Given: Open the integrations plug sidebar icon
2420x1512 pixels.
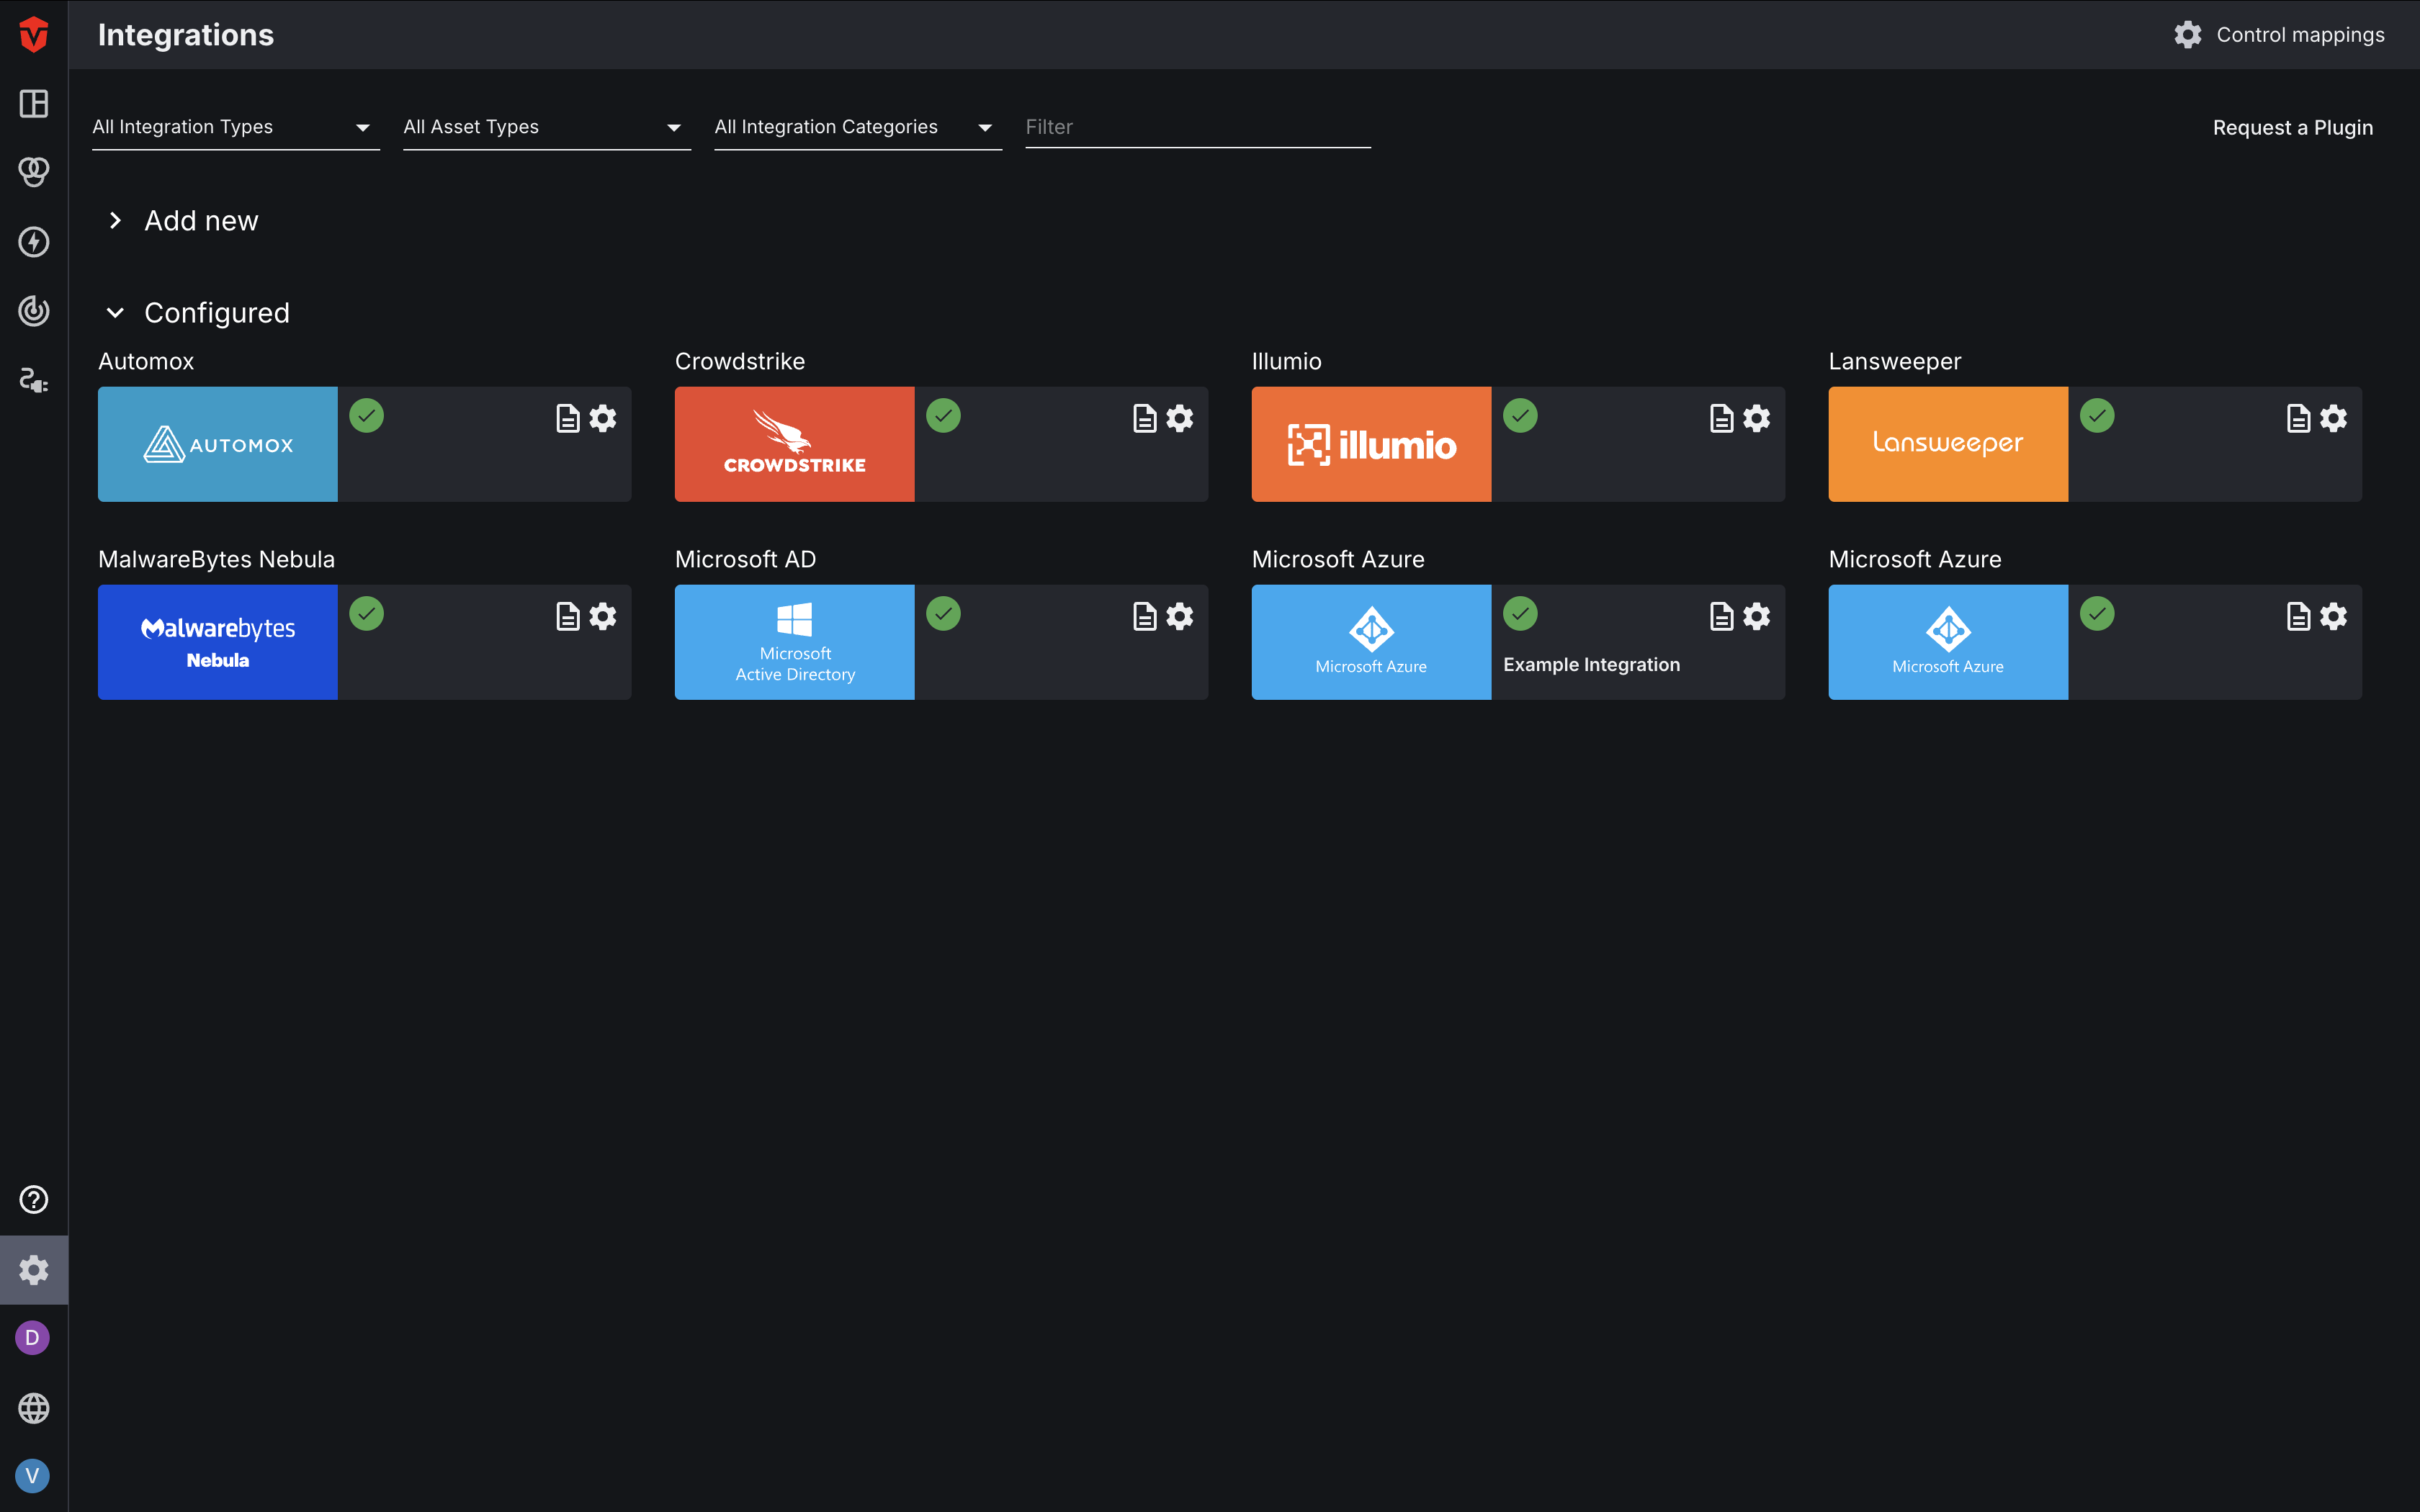Looking at the screenshot, I should [x=34, y=380].
